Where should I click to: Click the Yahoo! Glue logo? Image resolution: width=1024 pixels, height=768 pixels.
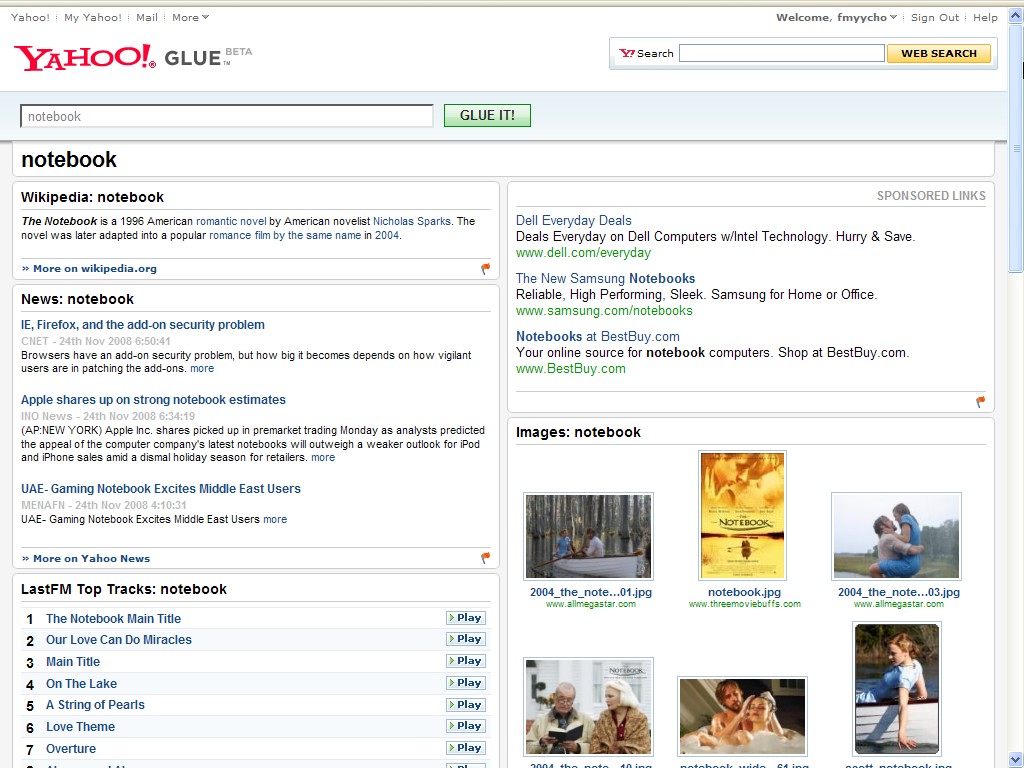[133, 57]
